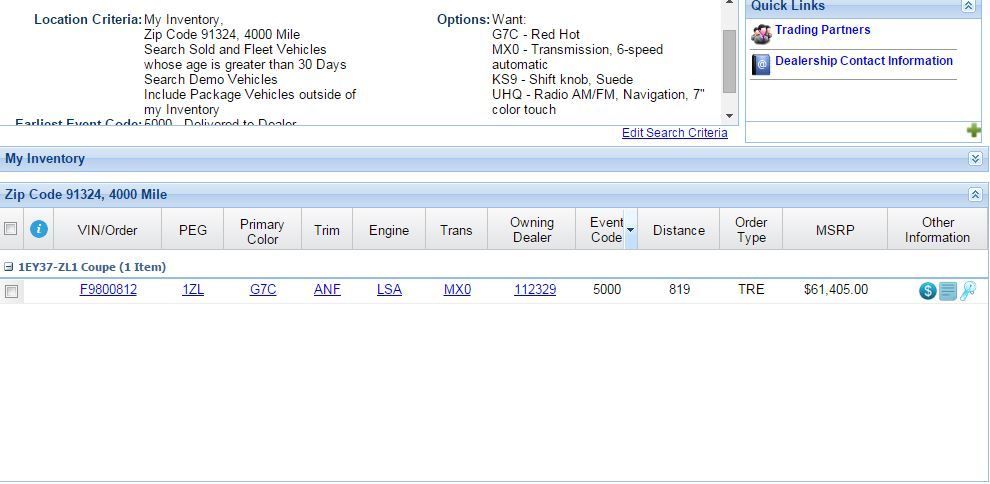Sort by the Distance column header
The height and width of the screenshot is (484, 990).
click(x=678, y=230)
